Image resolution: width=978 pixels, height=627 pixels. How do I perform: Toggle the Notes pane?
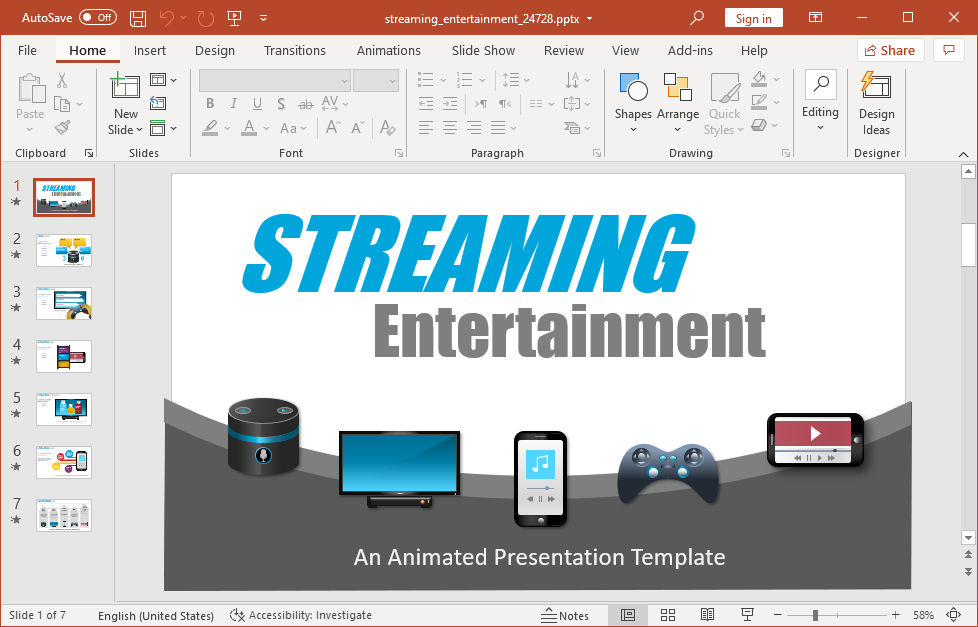[565, 615]
